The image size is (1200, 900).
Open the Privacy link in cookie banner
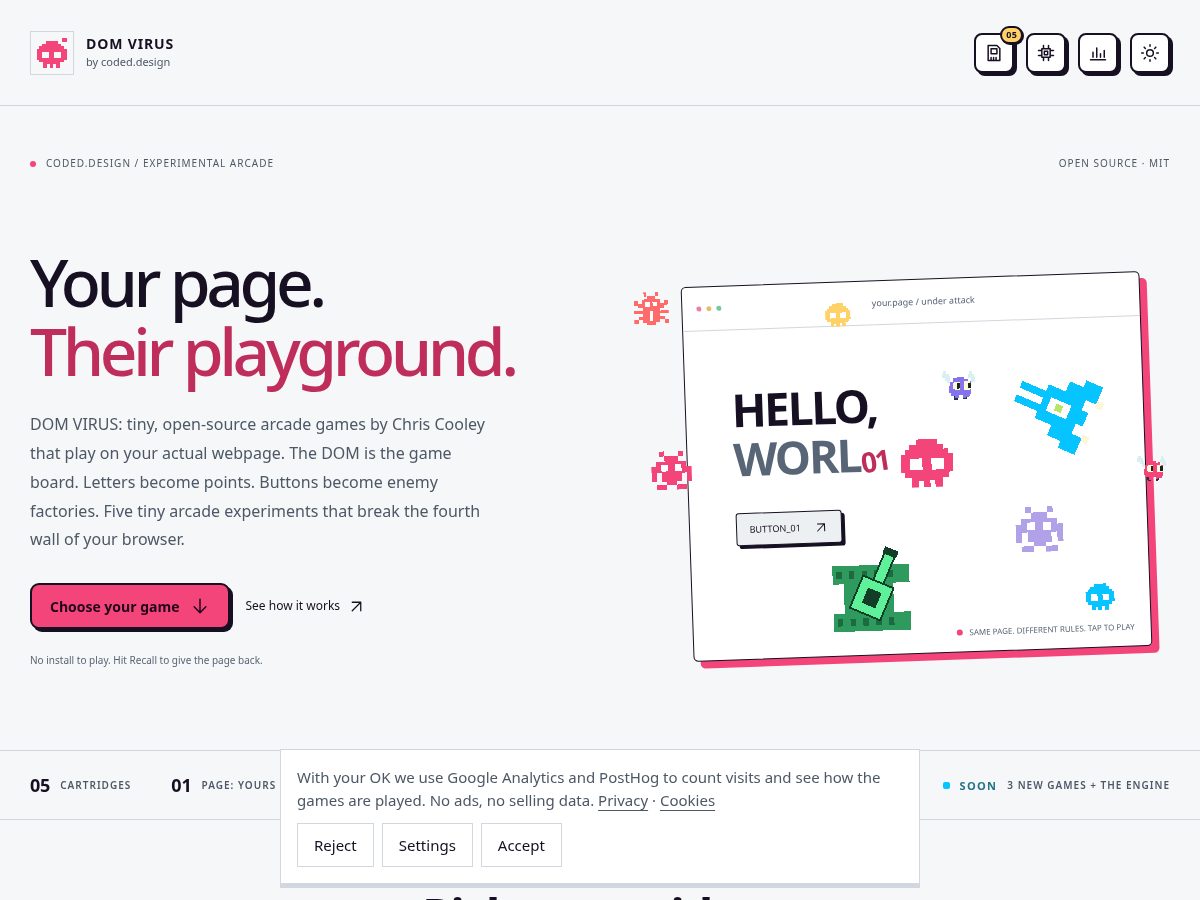point(623,801)
